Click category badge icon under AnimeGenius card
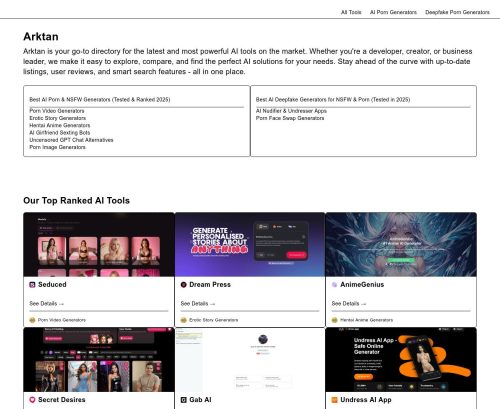The height and width of the screenshot is (409, 500). 334,320
